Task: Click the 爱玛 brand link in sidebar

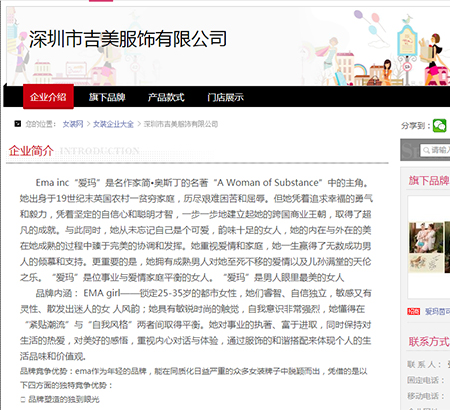Action: point(437,311)
